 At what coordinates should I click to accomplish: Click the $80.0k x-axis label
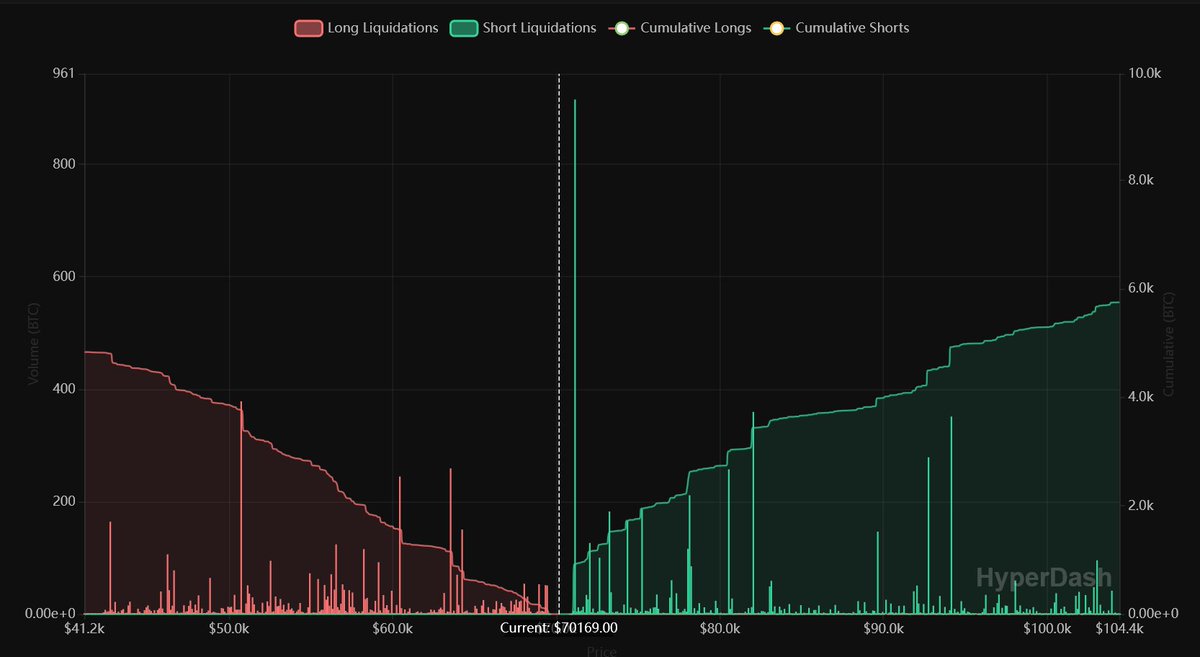pyautogui.click(x=720, y=628)
